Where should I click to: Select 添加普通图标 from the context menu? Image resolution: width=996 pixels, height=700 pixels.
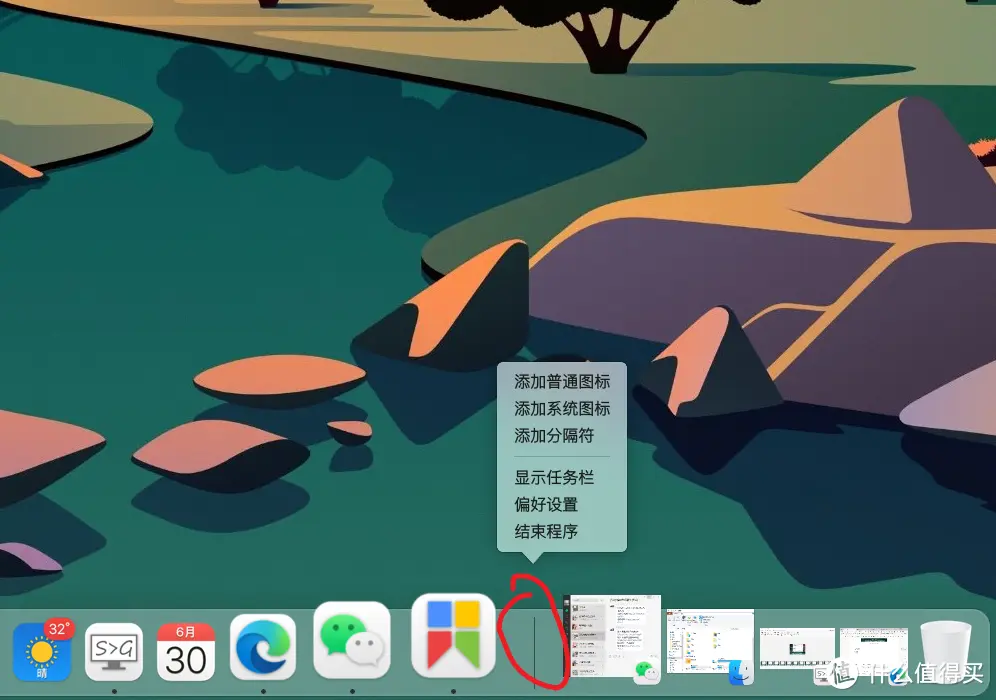click(562, 382)
